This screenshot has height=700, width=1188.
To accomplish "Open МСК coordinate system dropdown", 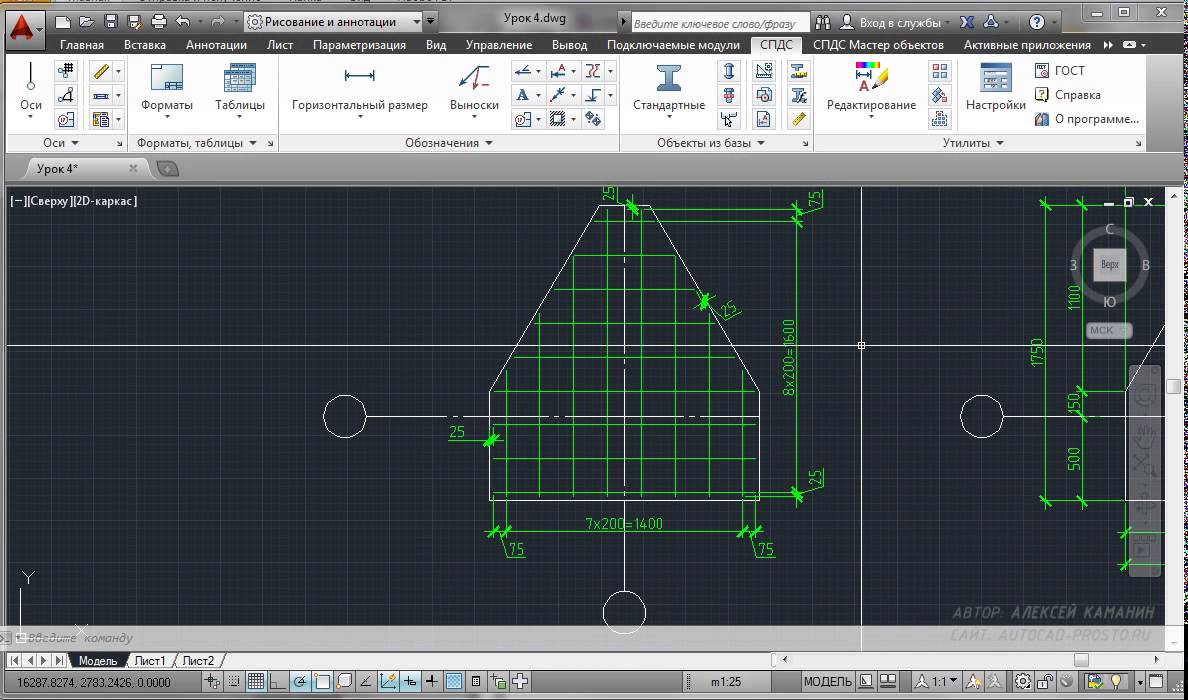I will coord(1109,330).
